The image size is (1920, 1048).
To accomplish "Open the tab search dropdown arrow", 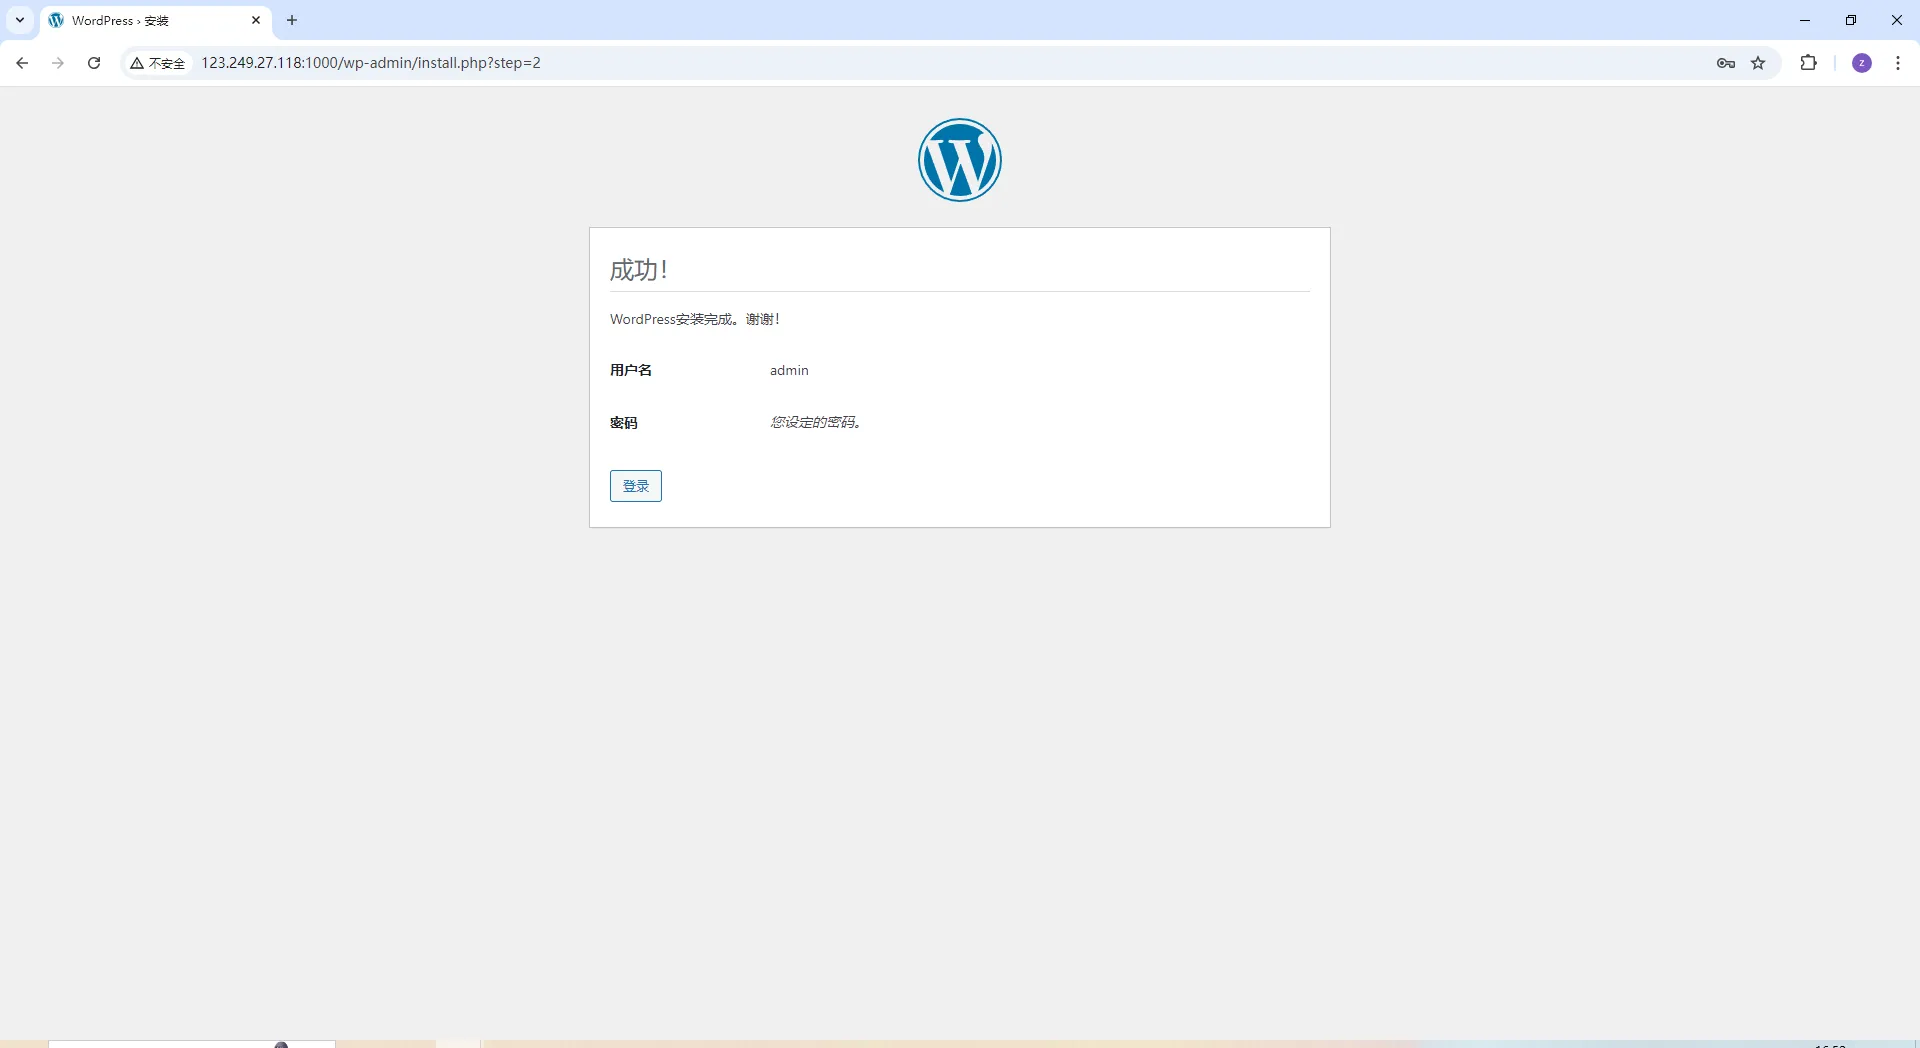I will pos(20,20).
